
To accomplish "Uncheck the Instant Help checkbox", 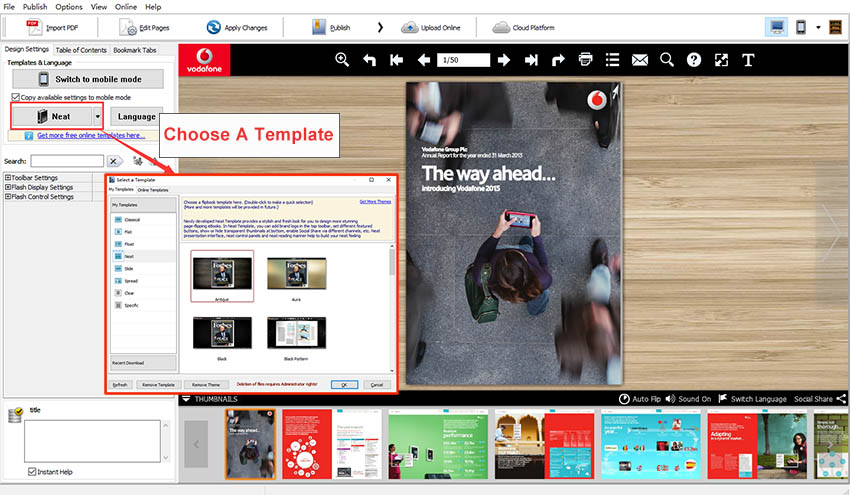I will click(x=30, y=471).
